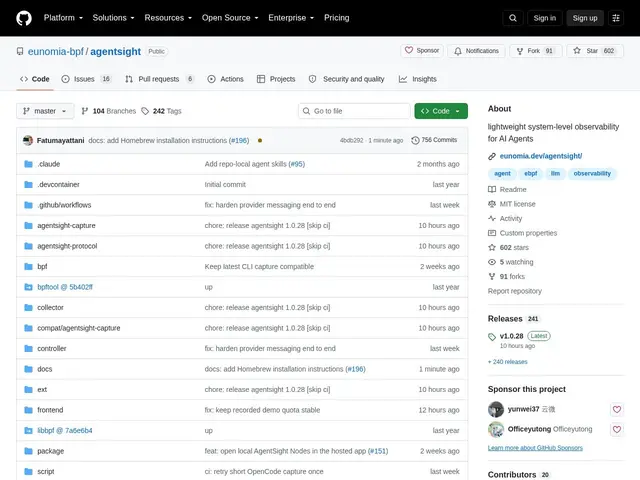
Task: Click the Sign up button
Action: (585, 18)
